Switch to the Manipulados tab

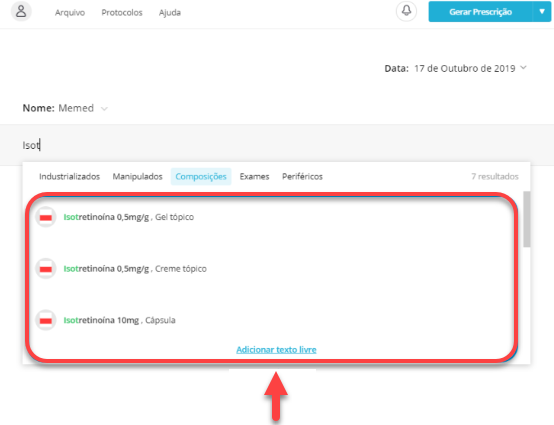137,176
